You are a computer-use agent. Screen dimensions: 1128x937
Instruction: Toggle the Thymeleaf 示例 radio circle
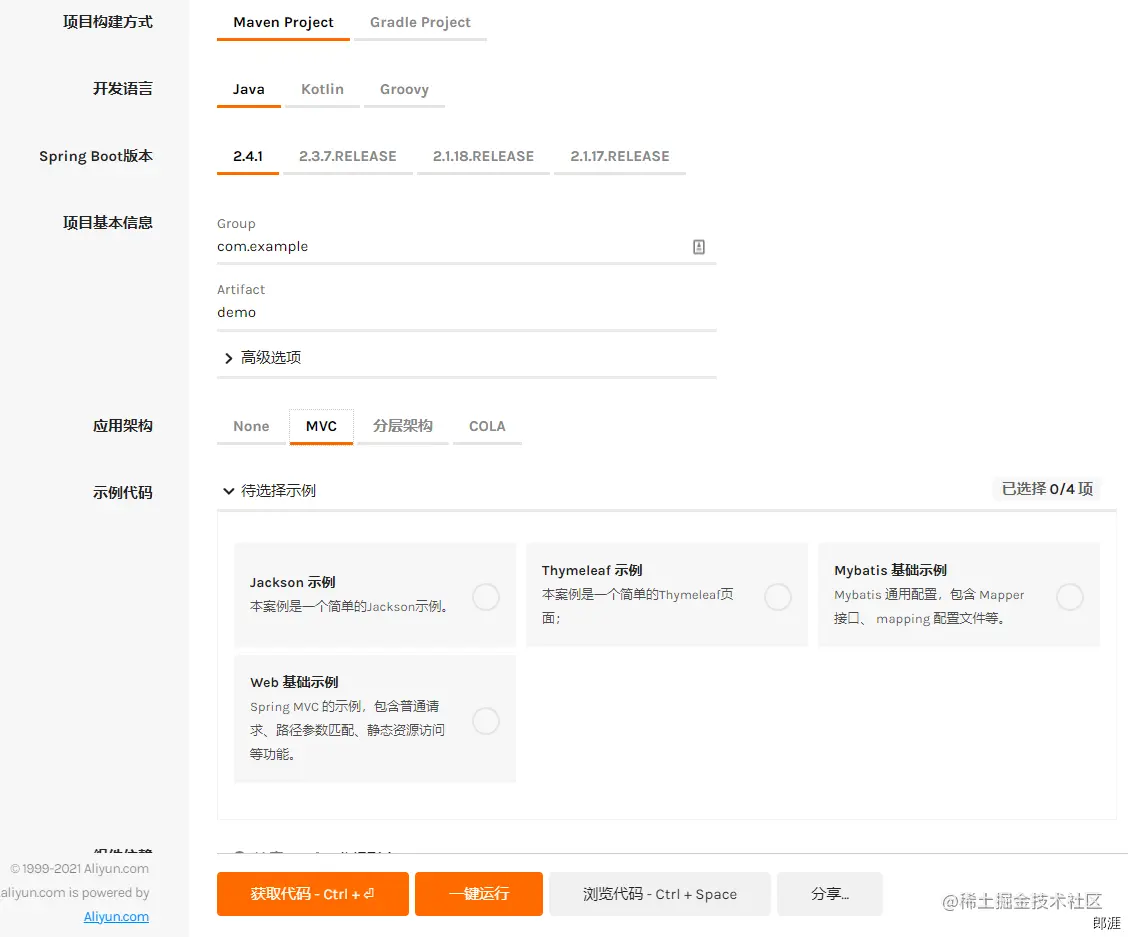778,597
